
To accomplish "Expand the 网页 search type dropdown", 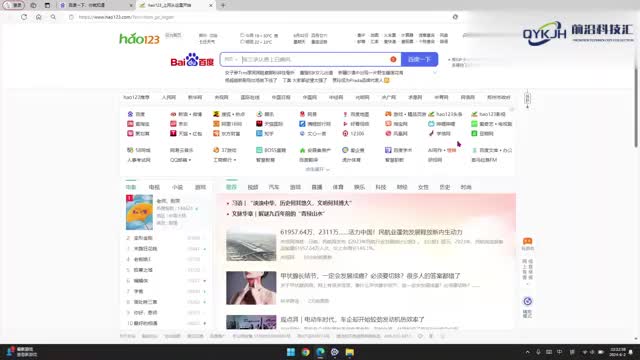I will [231, 60].
